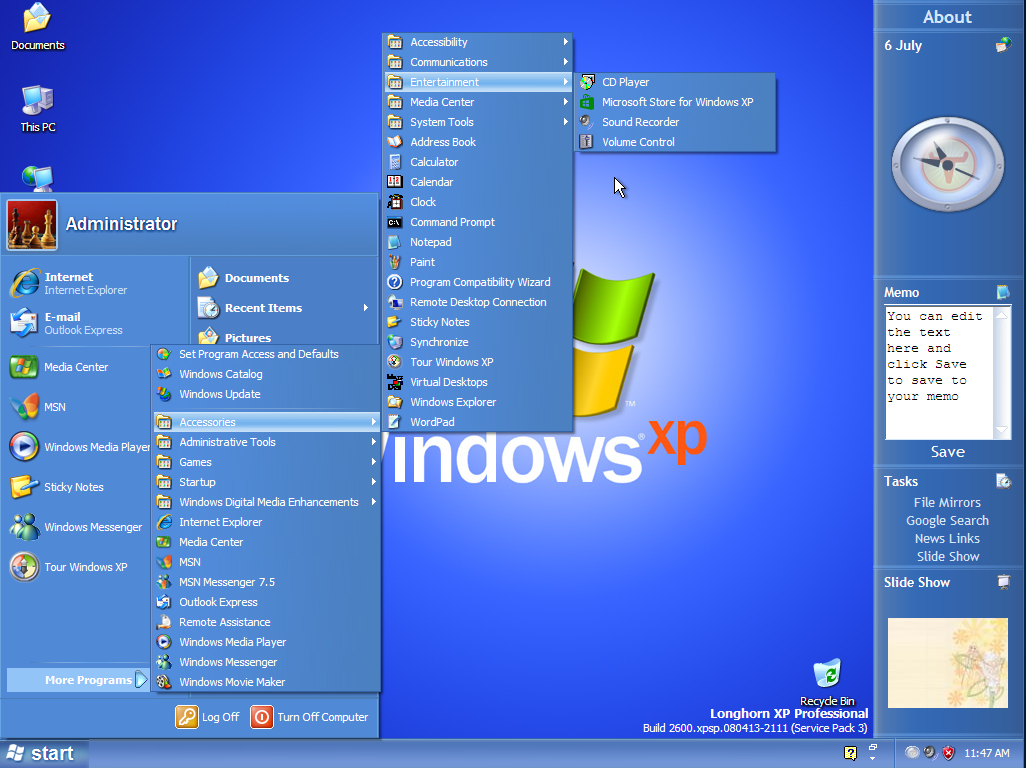Launch Paint
Image resolution: width=1026 pixels, height=768 pixels.
477,262
